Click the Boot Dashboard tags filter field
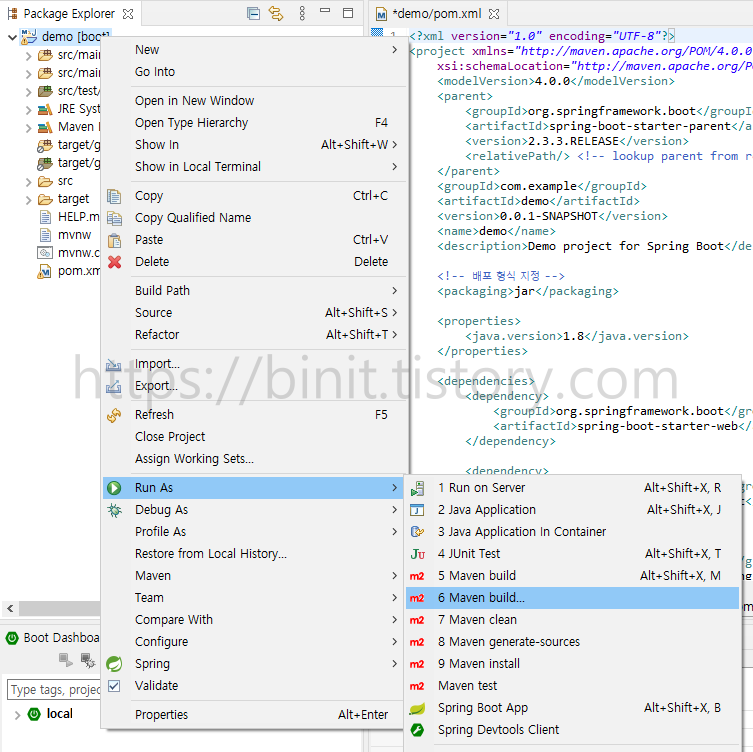The width and height of the screenshot is (753, 752). click(54, 690)
